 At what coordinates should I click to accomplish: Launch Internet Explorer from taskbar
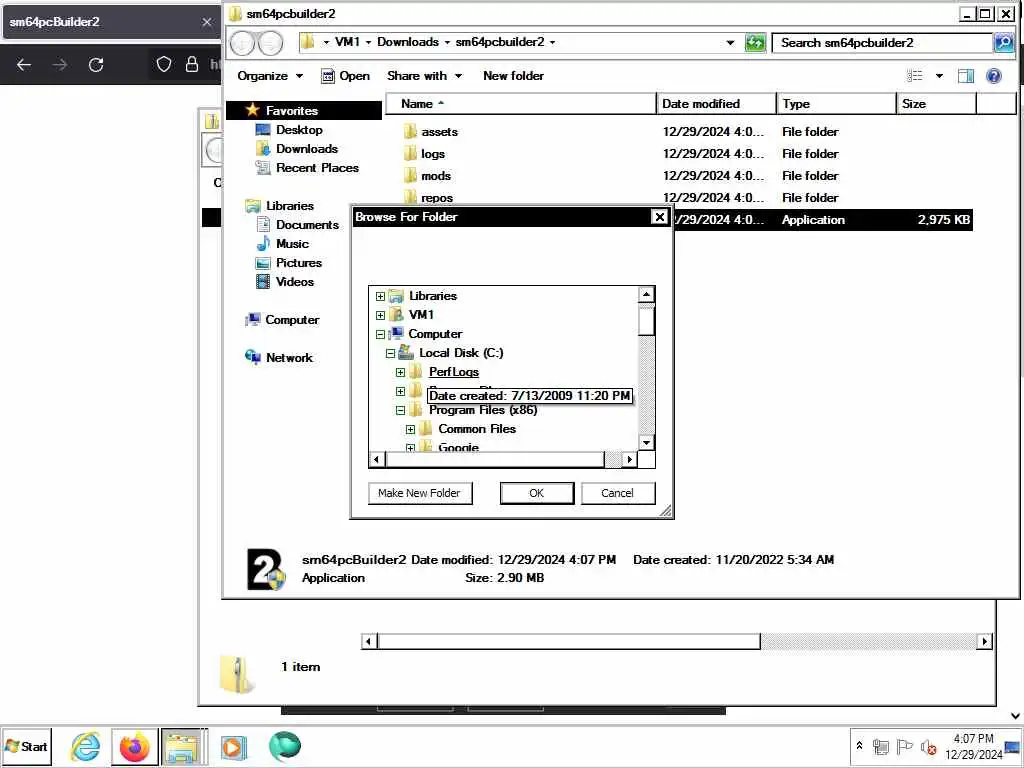click(86, 746)
